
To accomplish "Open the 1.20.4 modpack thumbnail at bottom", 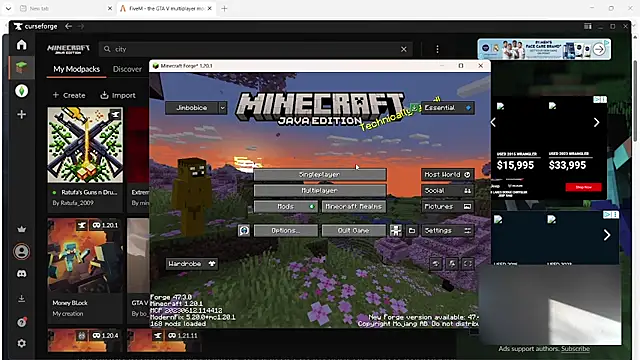I will tap(85, 340).
